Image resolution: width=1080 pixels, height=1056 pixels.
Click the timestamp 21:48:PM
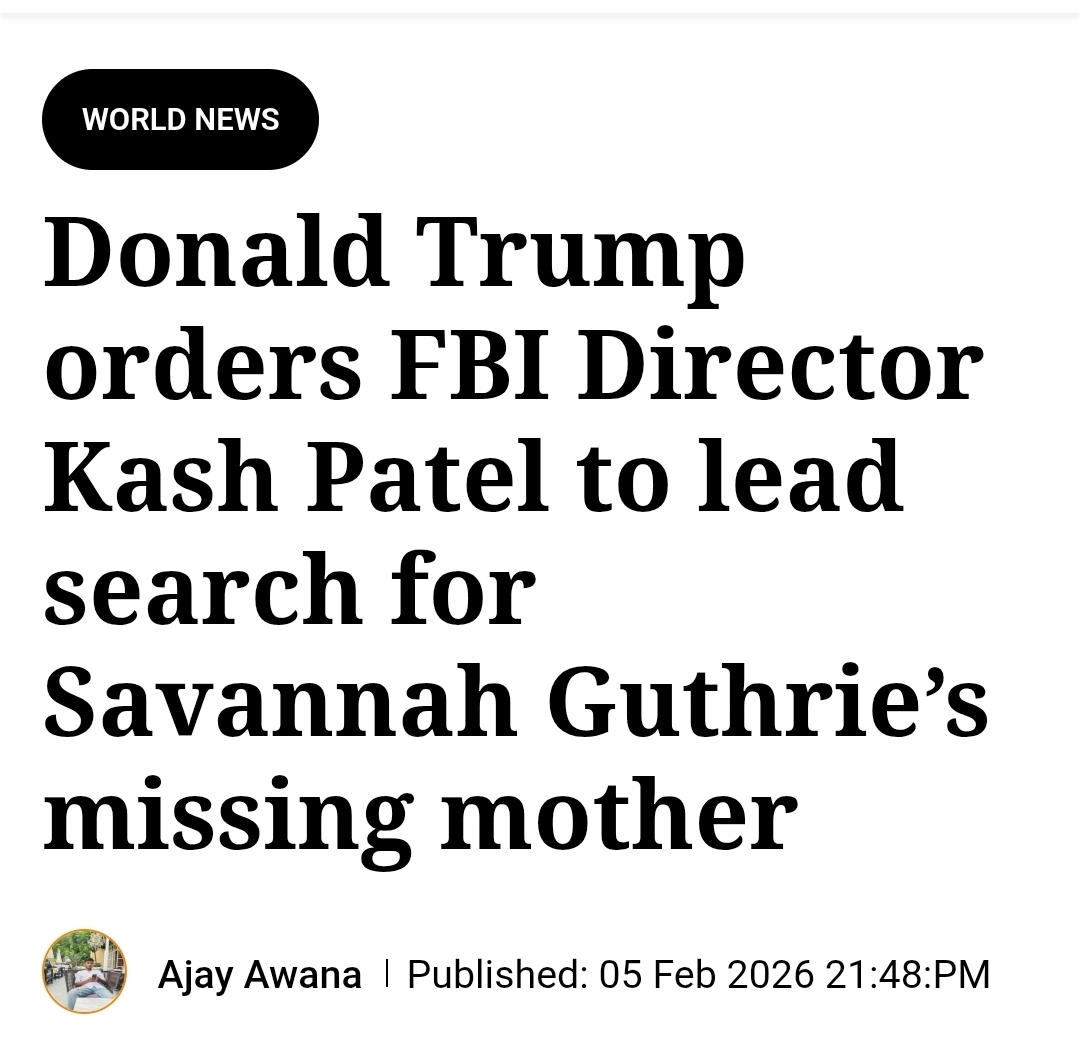point(907,974)
